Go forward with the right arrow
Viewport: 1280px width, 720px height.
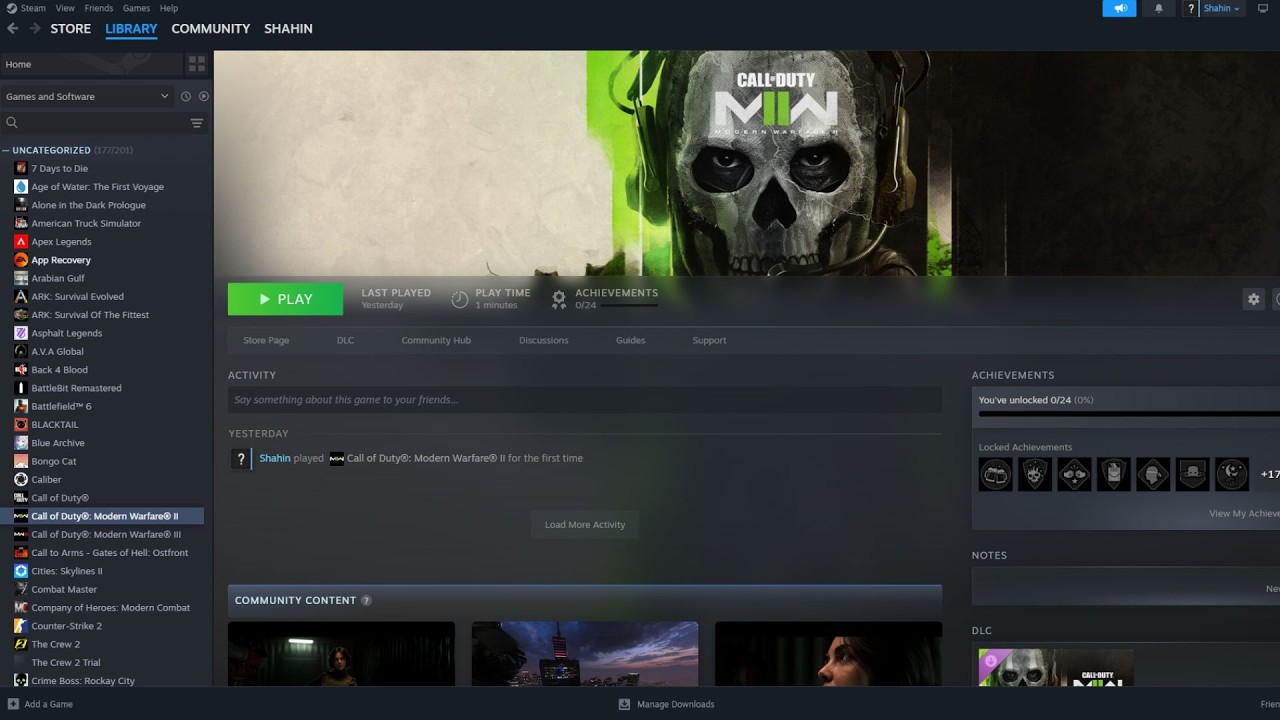pos(35,28)
